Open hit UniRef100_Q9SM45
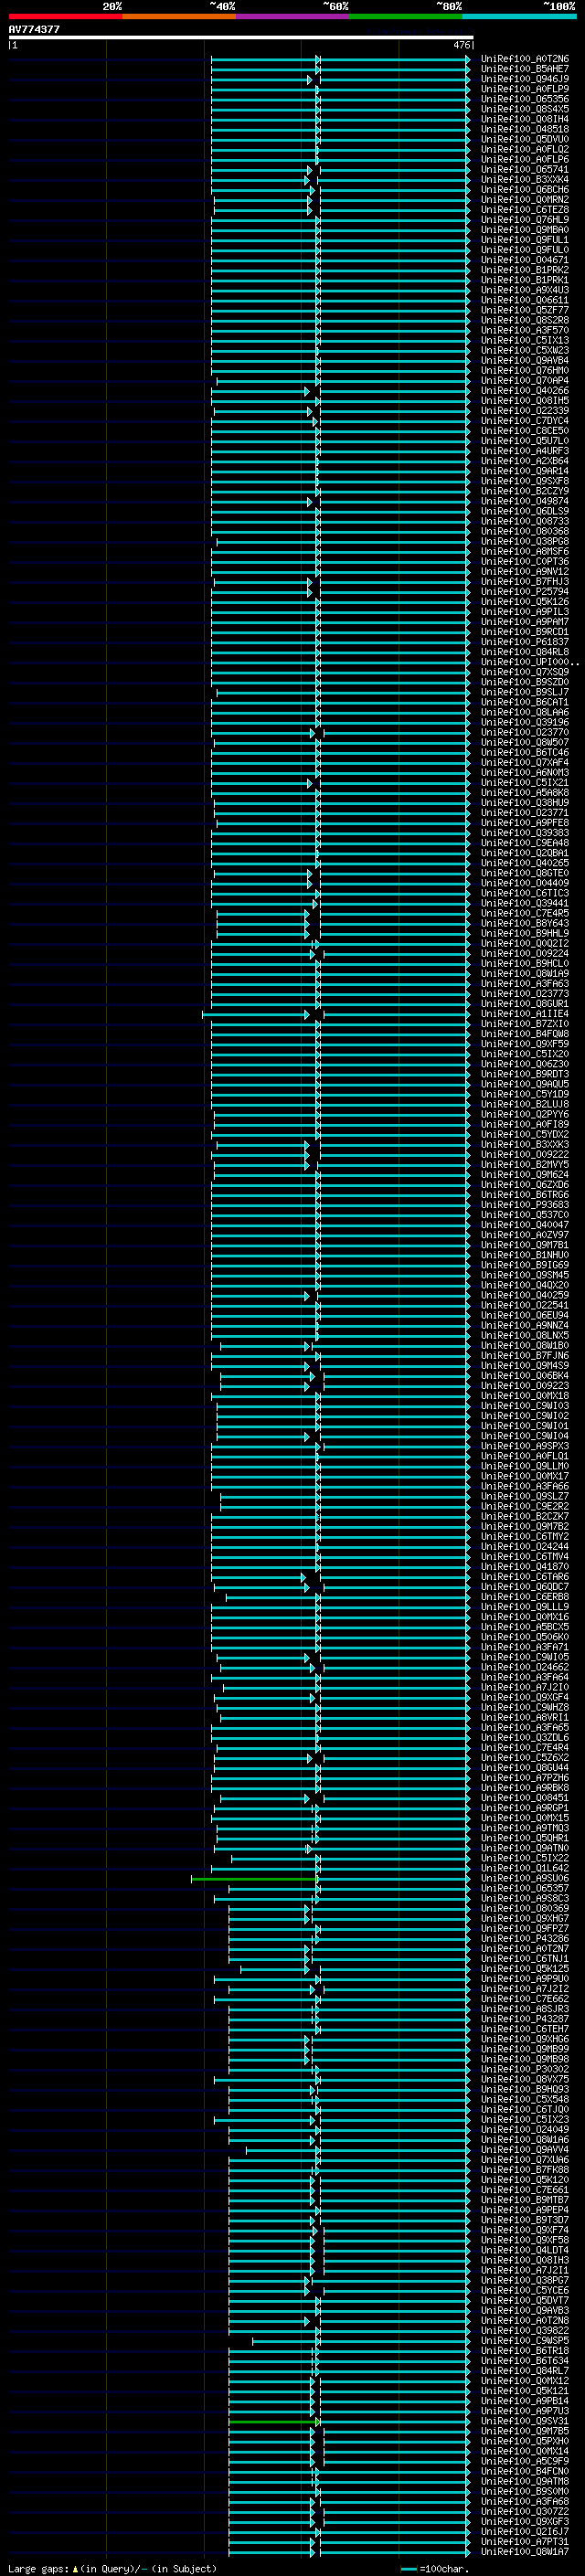Screen dimensions: 585x2576 click(525, 1275)
